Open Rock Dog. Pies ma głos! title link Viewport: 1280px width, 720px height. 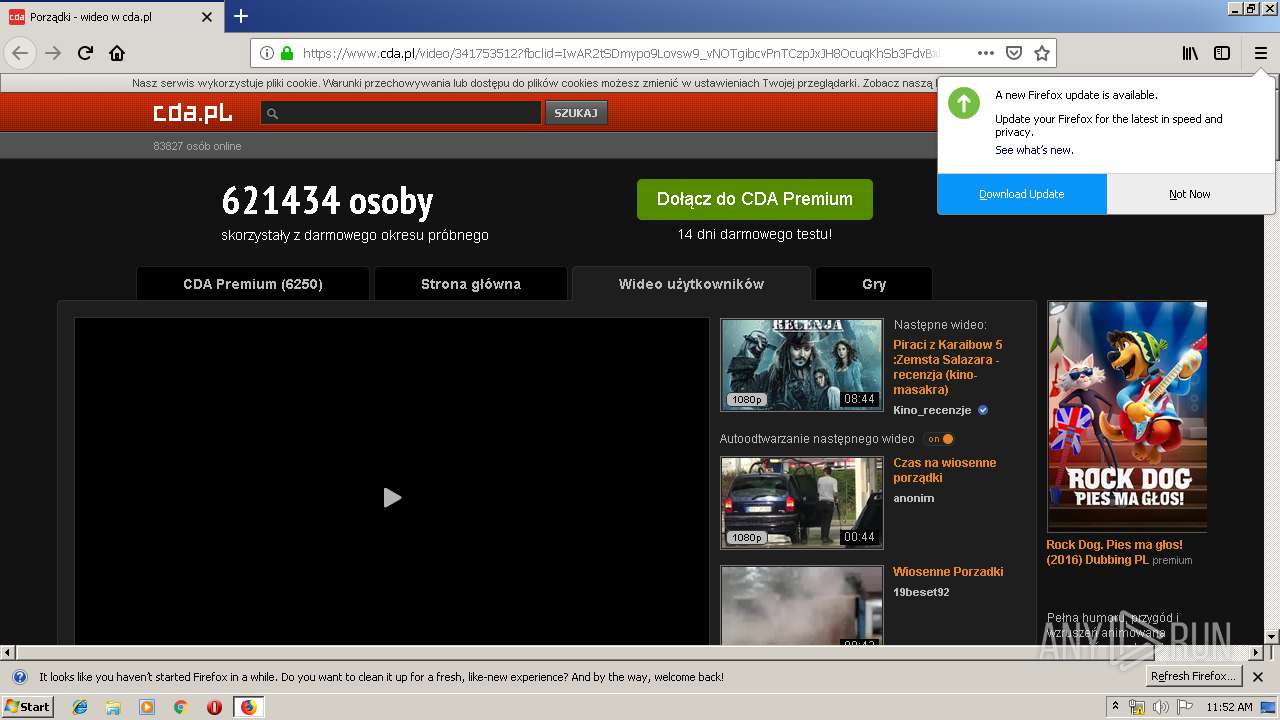click(x=1114, y=552)
